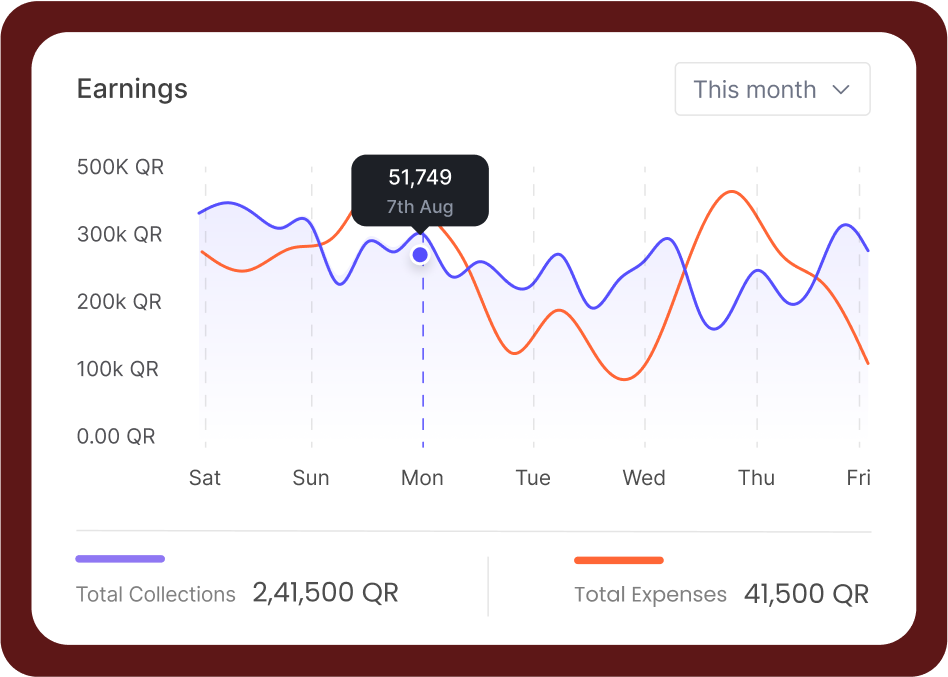Open the This month dropdown
The height and width of the screenshot is (677, 948).
coord(771,90)
